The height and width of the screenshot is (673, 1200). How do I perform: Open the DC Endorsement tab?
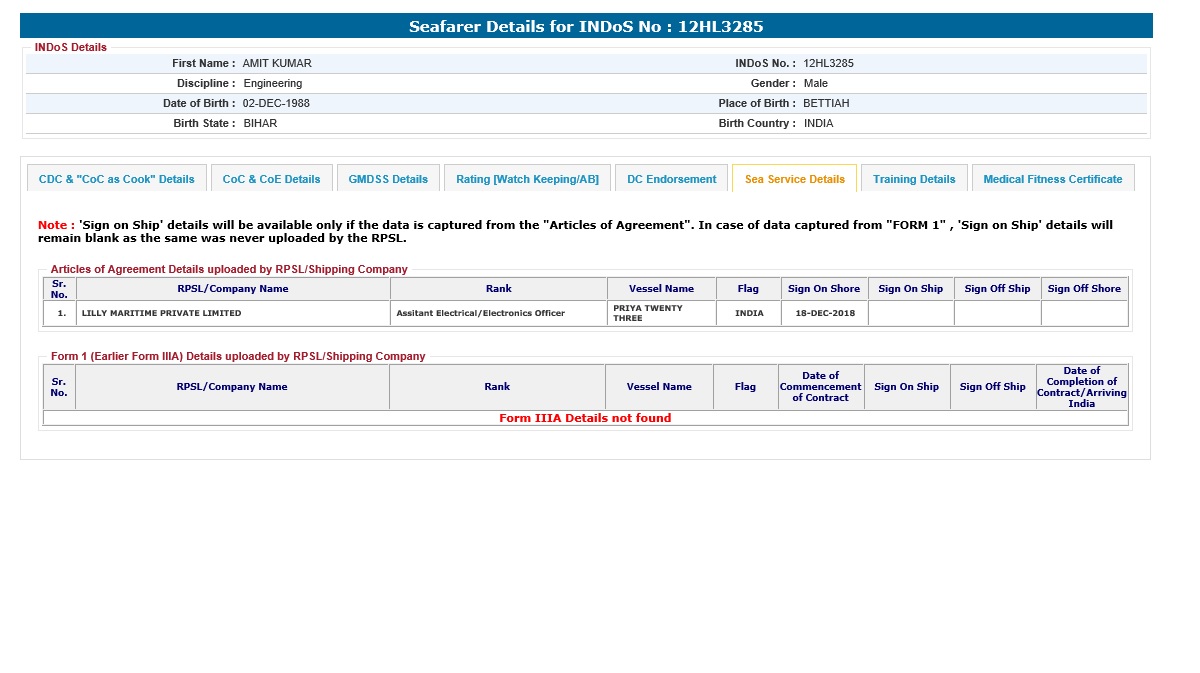(671, 179)
